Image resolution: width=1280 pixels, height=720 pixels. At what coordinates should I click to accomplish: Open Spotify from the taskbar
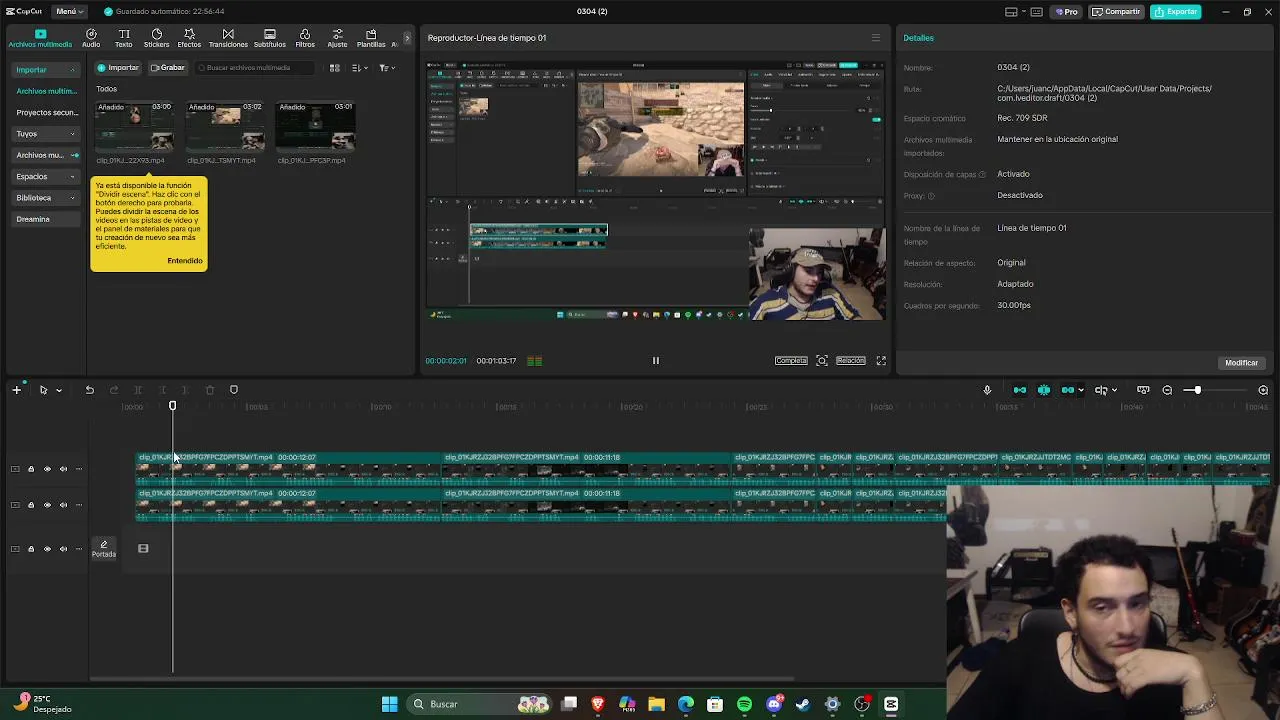point(744,704)
